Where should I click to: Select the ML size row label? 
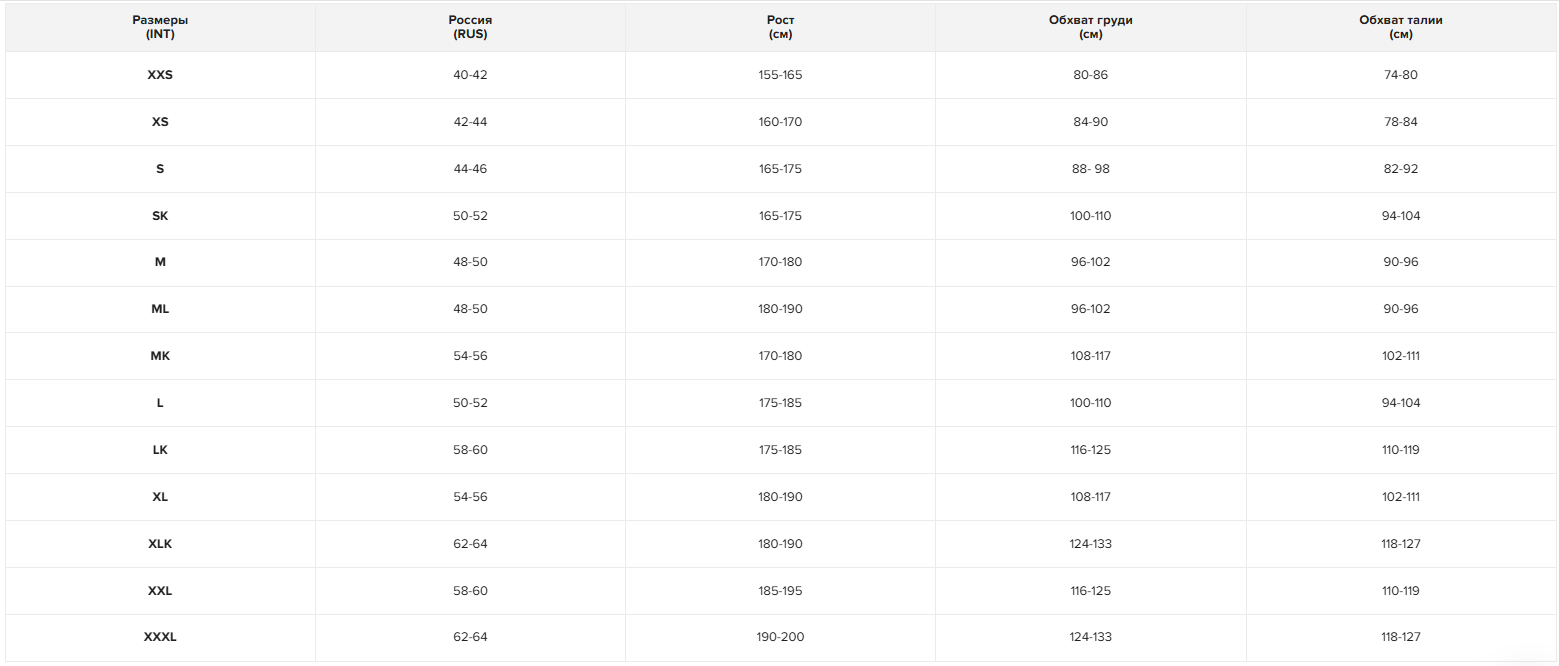click(x=160, y=309)
